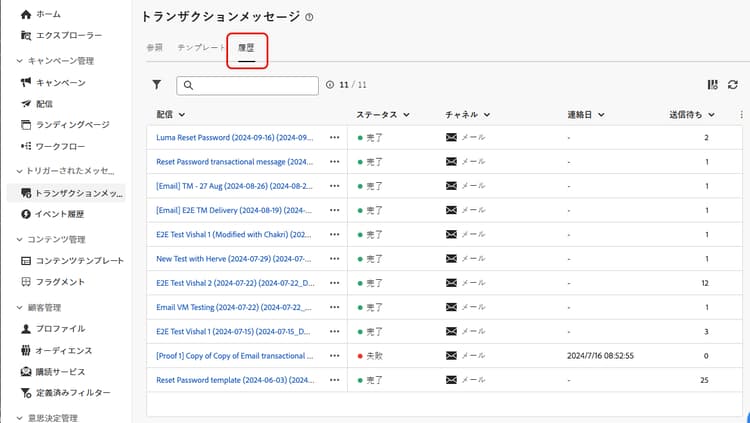Switch to the 参照 tab
750x423 pixels.
(x=154, y=47)
